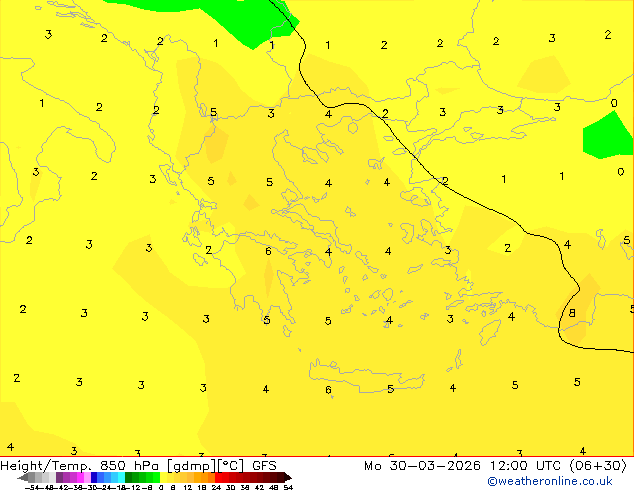The height and width of the screenshot is (490, 634).
Task: Click the '54' label of the legend scale
Action: (288, 487)
